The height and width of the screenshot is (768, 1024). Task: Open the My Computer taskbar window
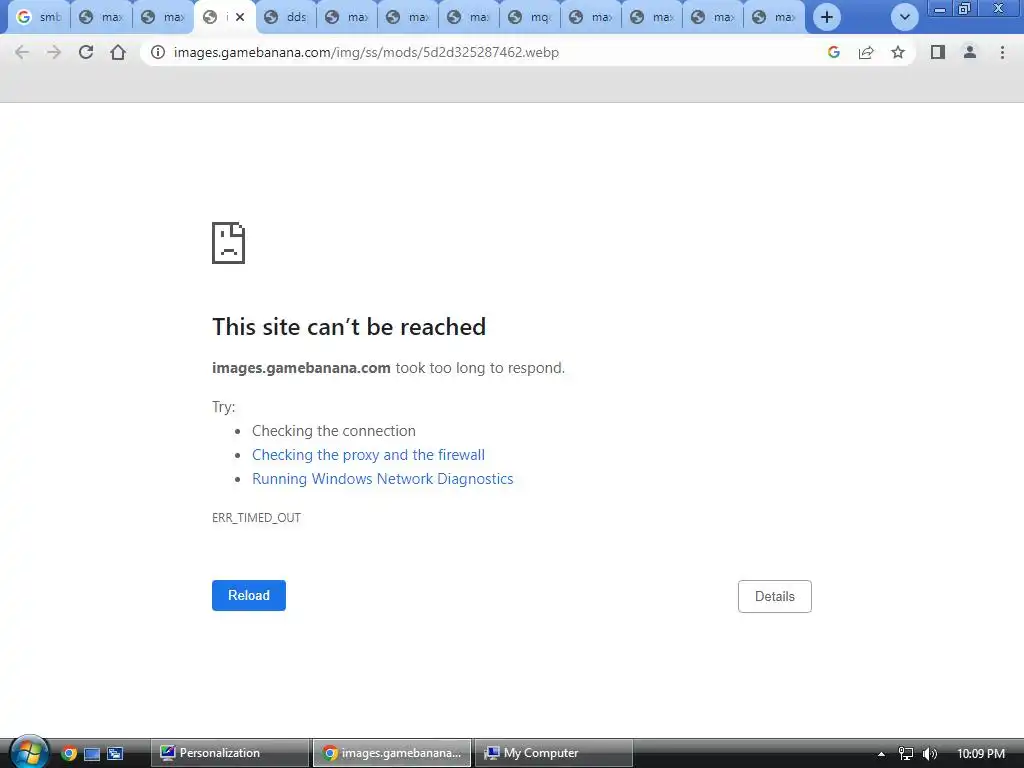coord(554,753)
